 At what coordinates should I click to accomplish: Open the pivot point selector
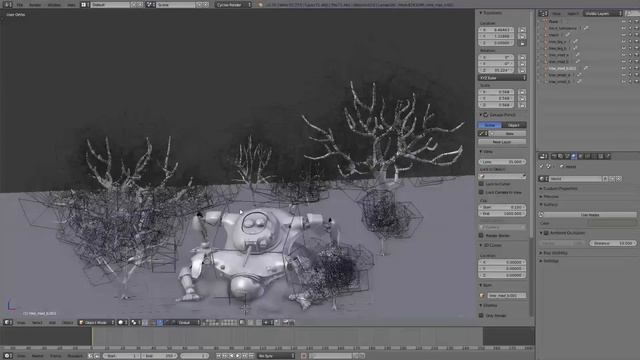(136, 322)
